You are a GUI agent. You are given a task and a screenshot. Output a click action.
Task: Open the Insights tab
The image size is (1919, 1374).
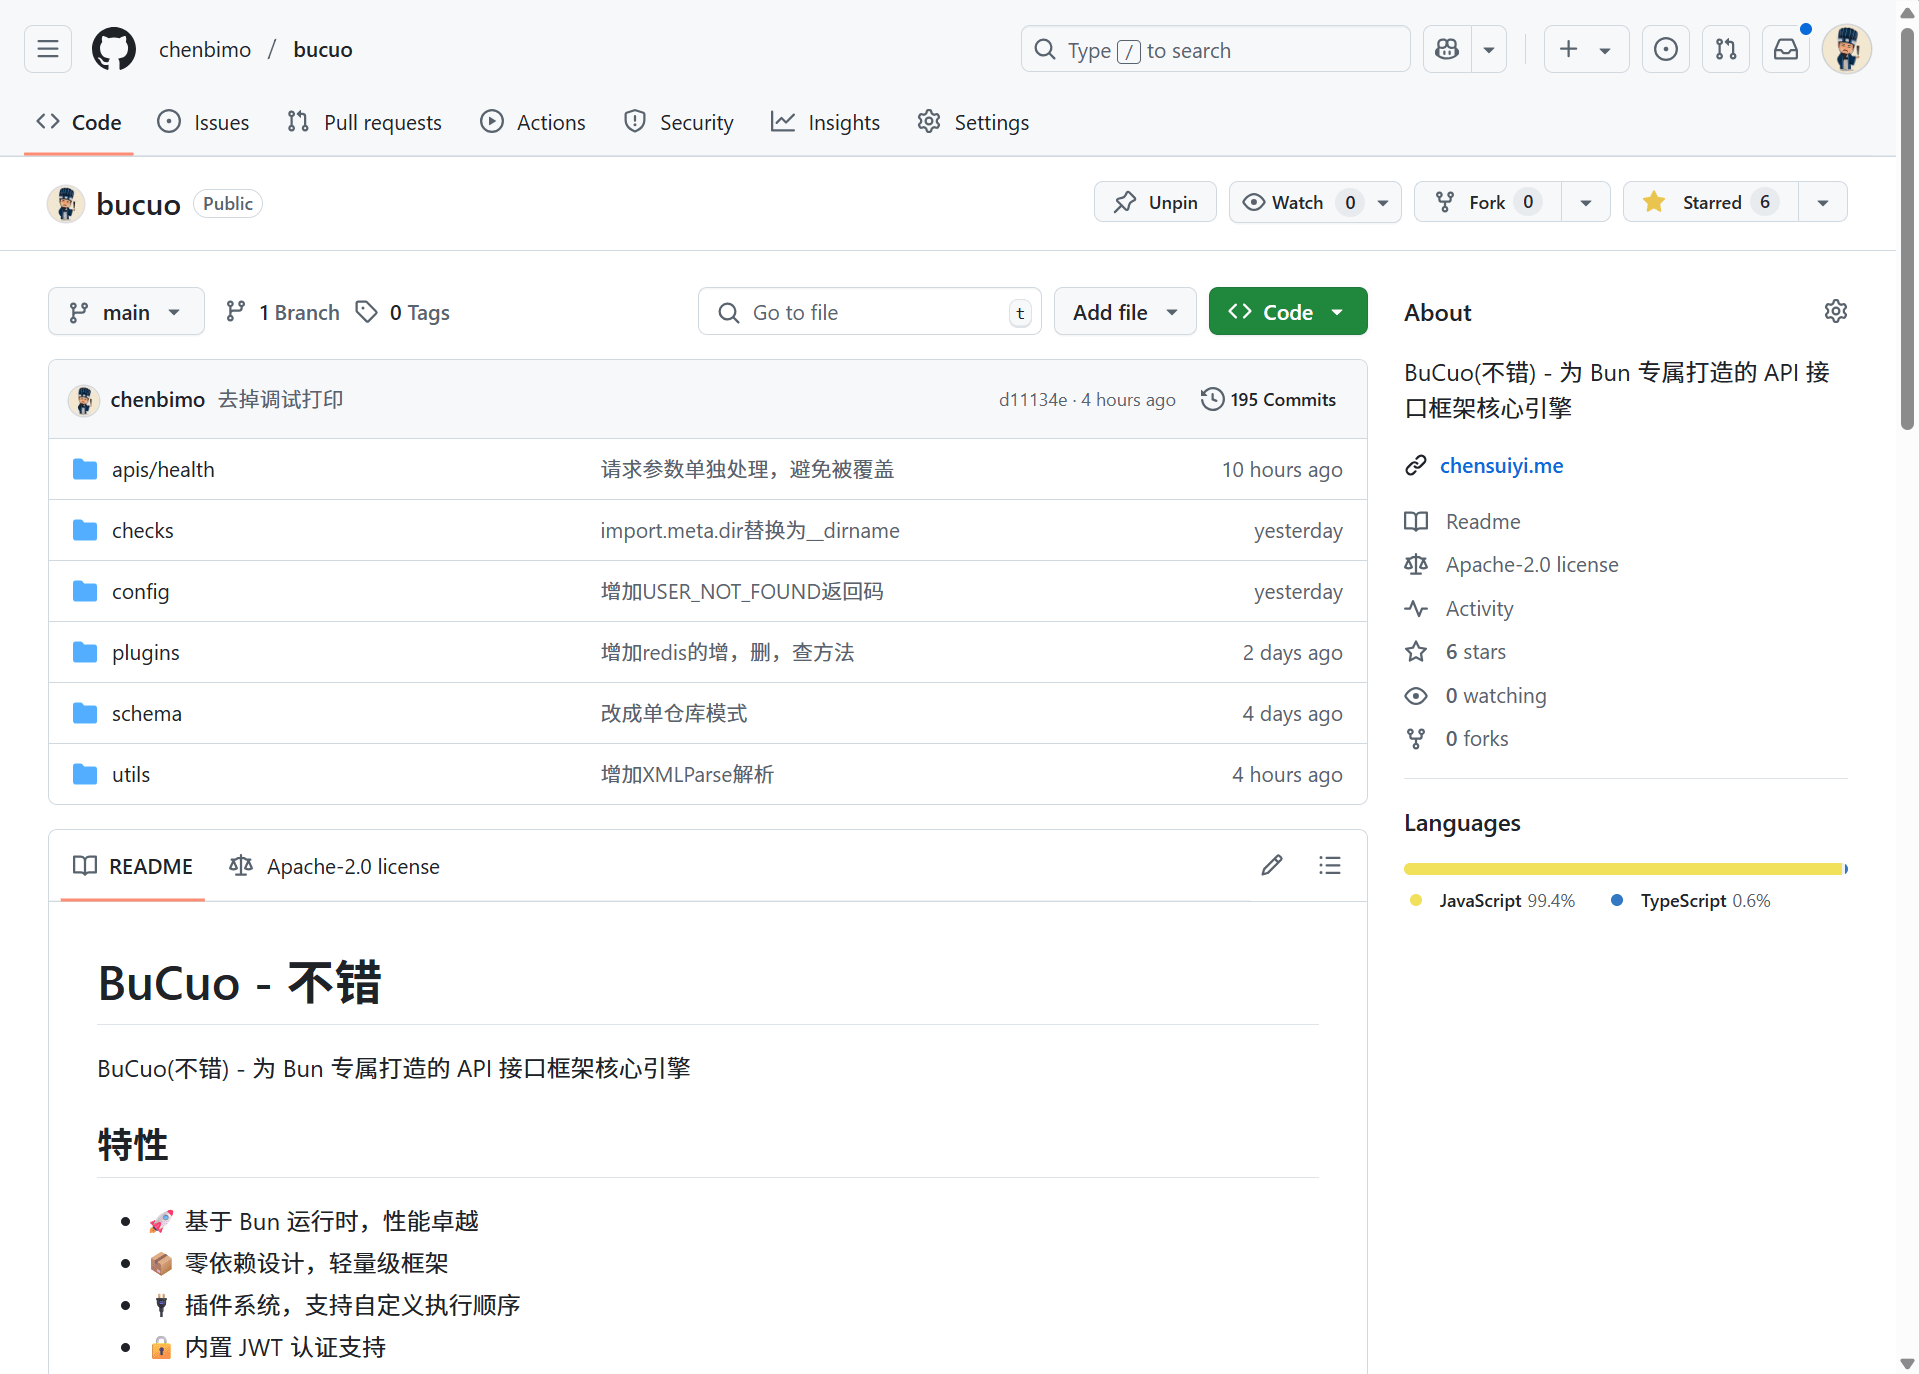coord(826,122)
